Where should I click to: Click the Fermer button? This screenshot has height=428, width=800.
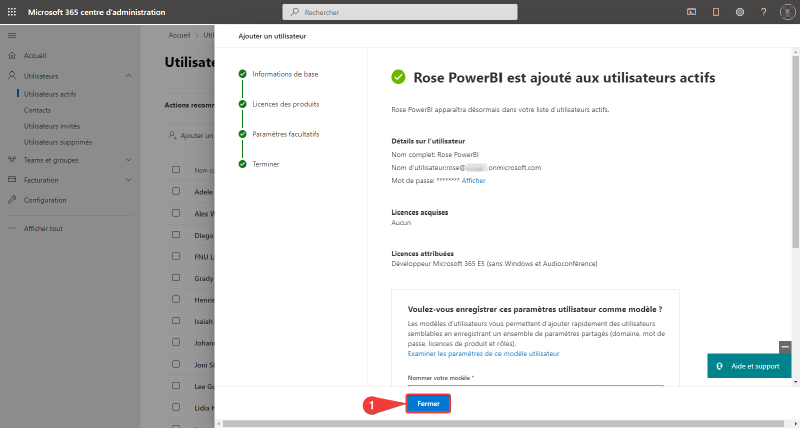click(428, 404)
